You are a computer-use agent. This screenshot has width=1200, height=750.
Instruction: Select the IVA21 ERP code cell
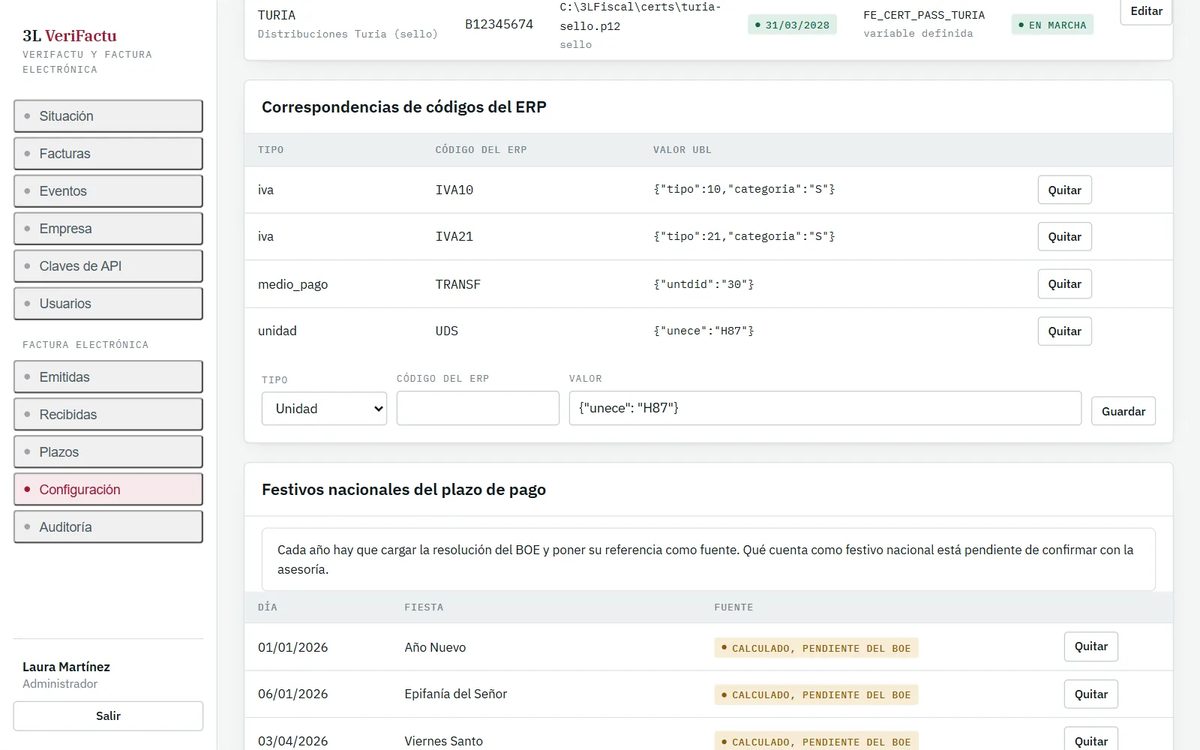(454, 236)
